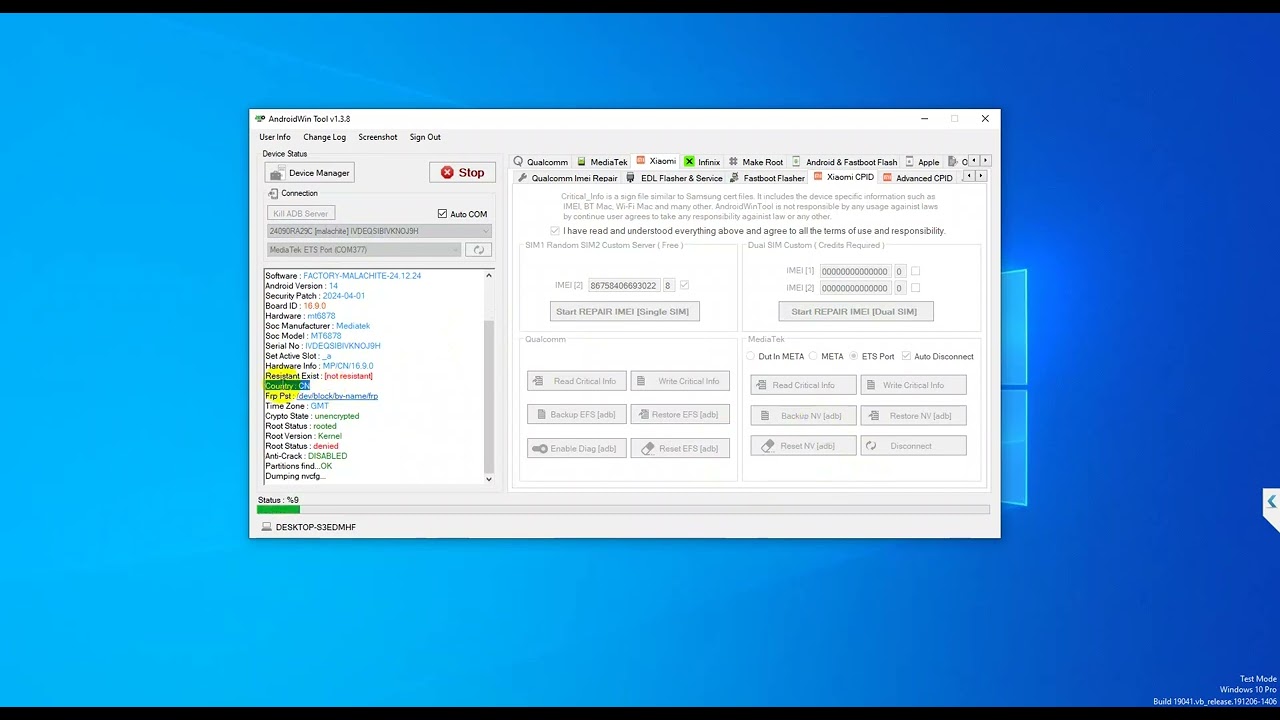
Task: Click Backup EFS [adb] button
Action: 577,414
